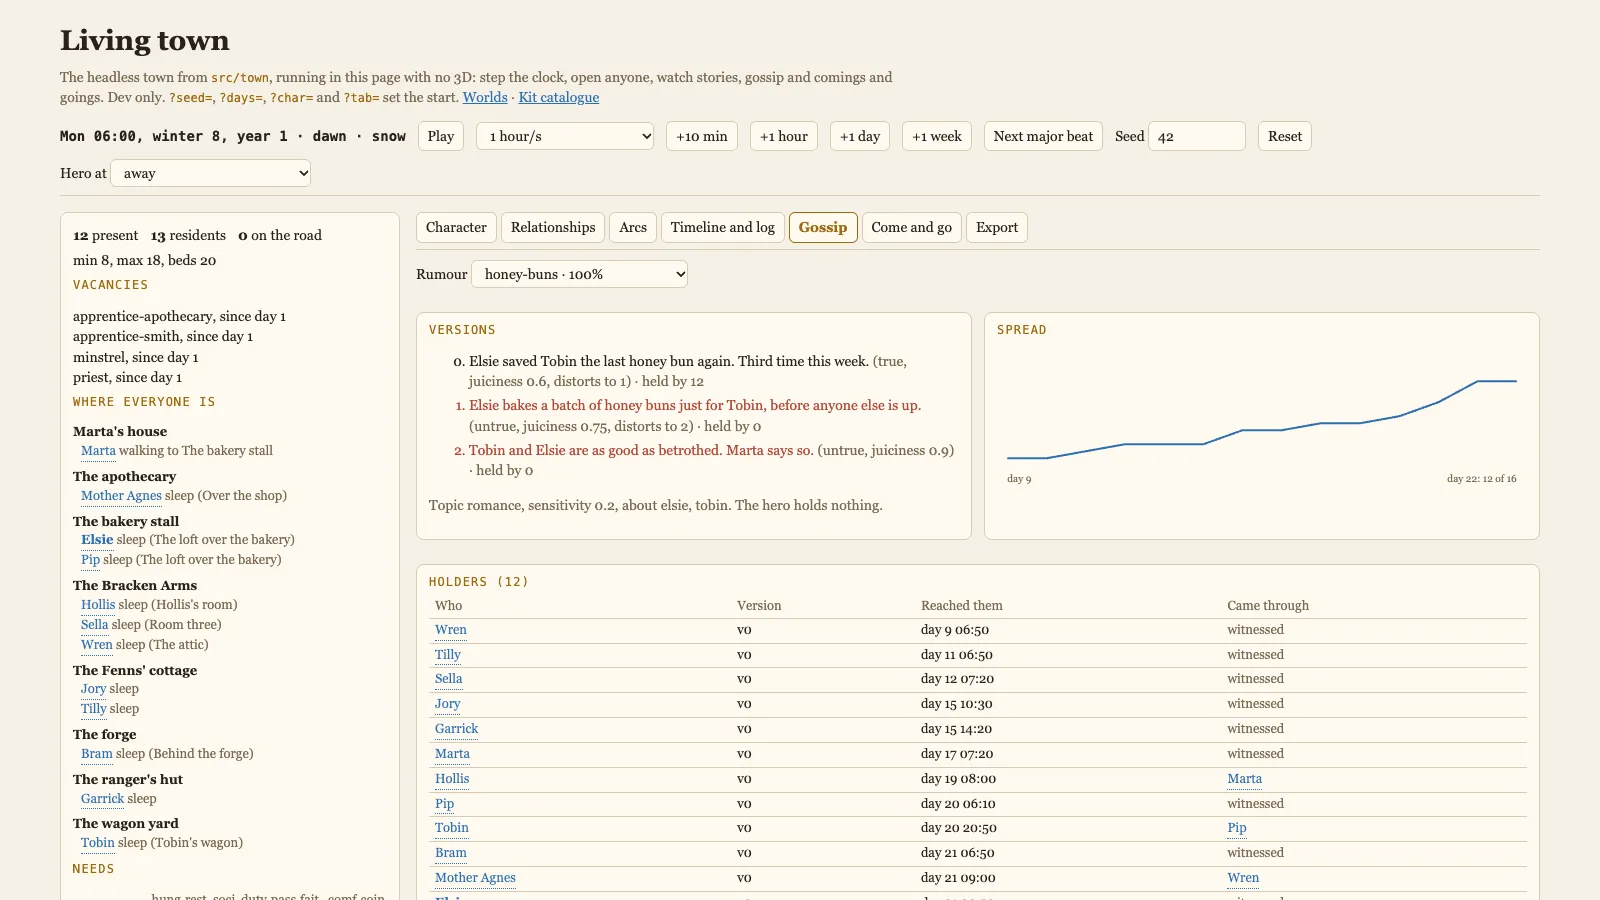This screenshot has width=1600, height=900.
Task: Open the Timeline and log tab
Action: pos(723,227)
